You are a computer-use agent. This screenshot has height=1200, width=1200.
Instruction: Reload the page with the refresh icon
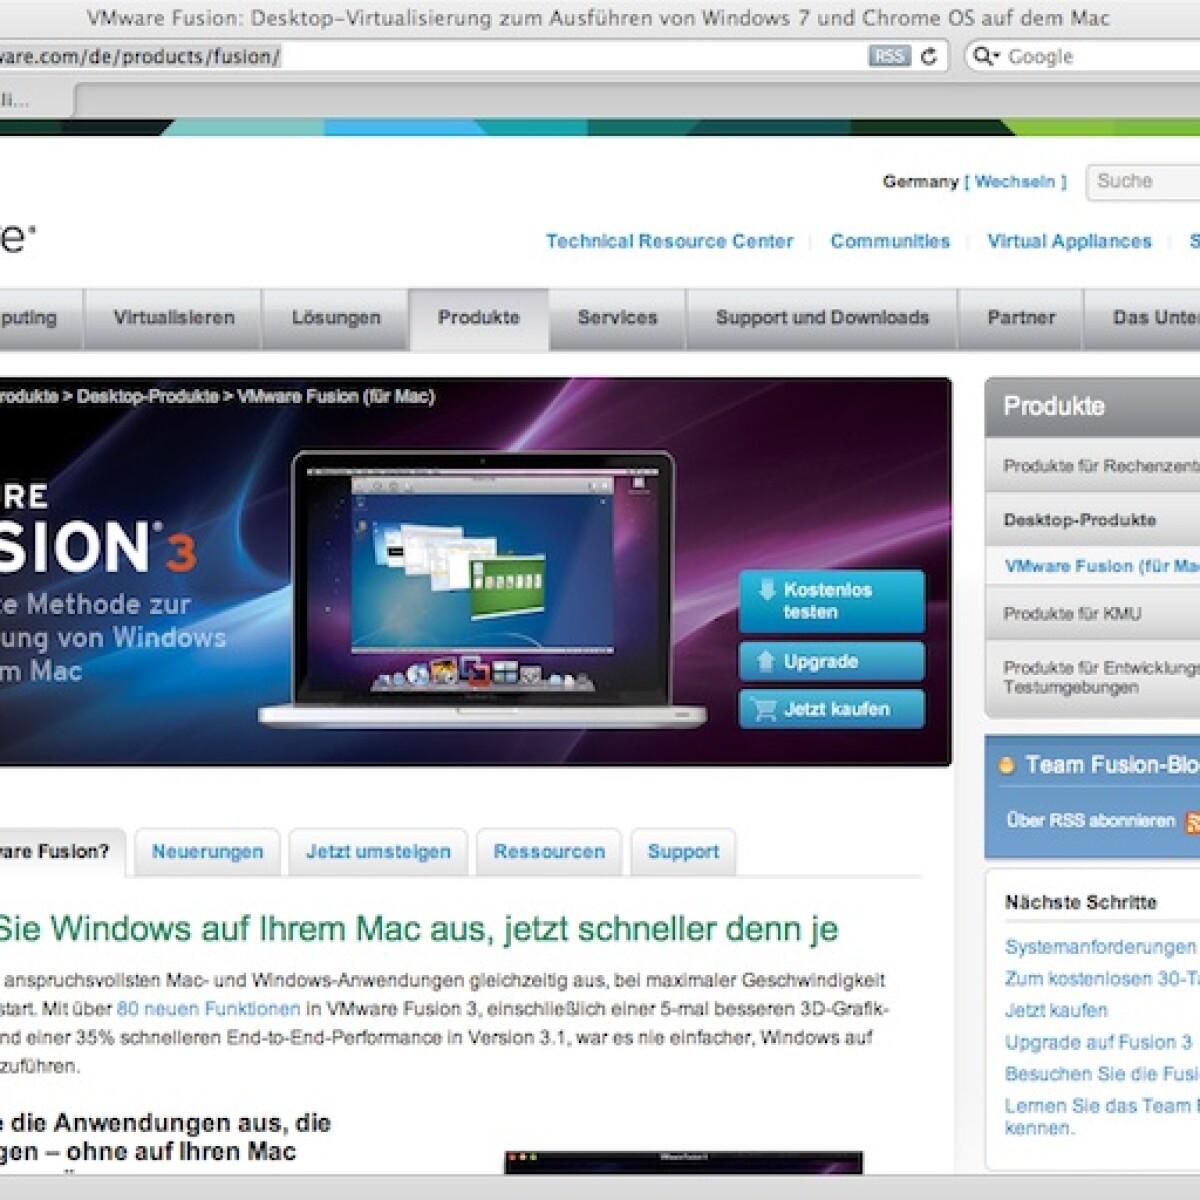coord(929,56)
